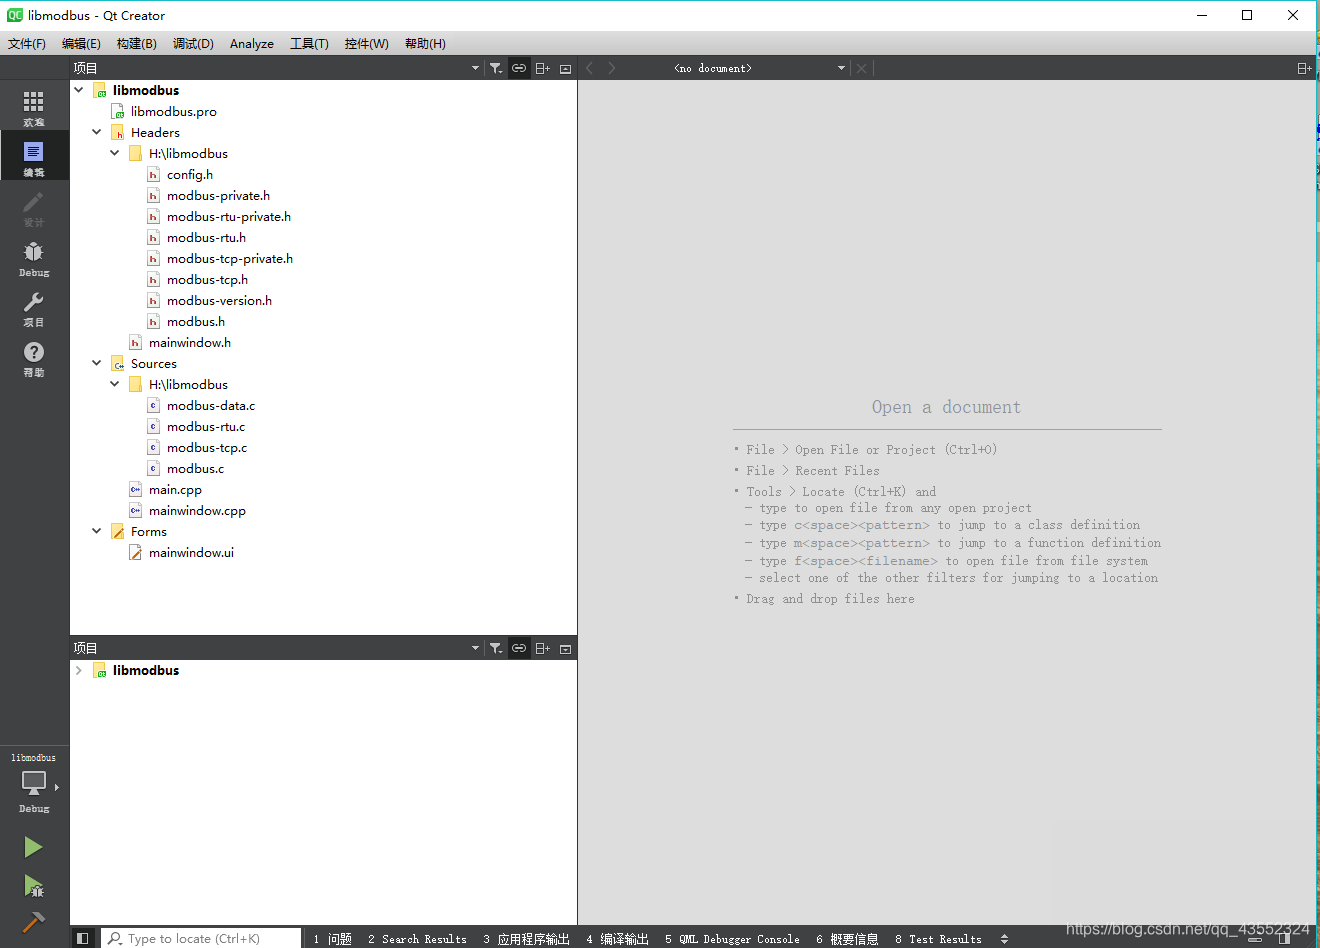The height and width of the screenshot is (948, 1320).
Task: Select modbus-data.c source file
Action: click(211, 405)
